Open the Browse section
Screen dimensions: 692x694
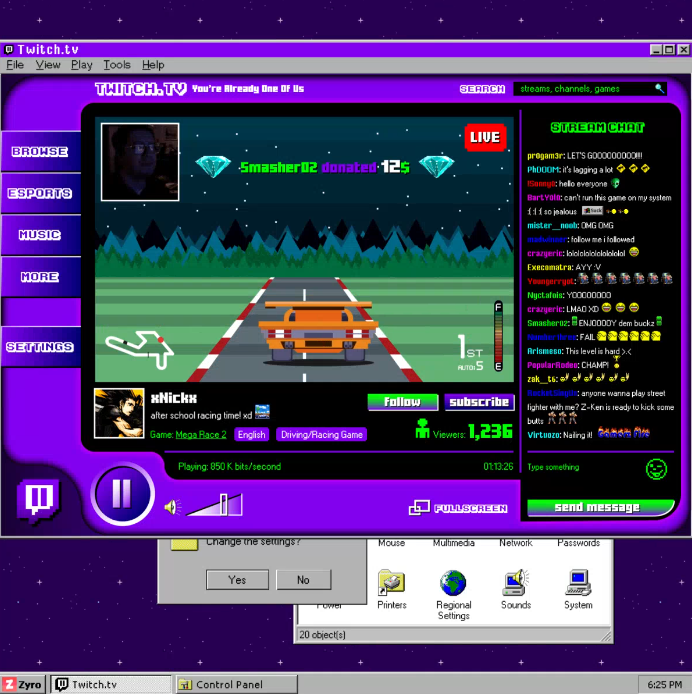pos(40,152)
